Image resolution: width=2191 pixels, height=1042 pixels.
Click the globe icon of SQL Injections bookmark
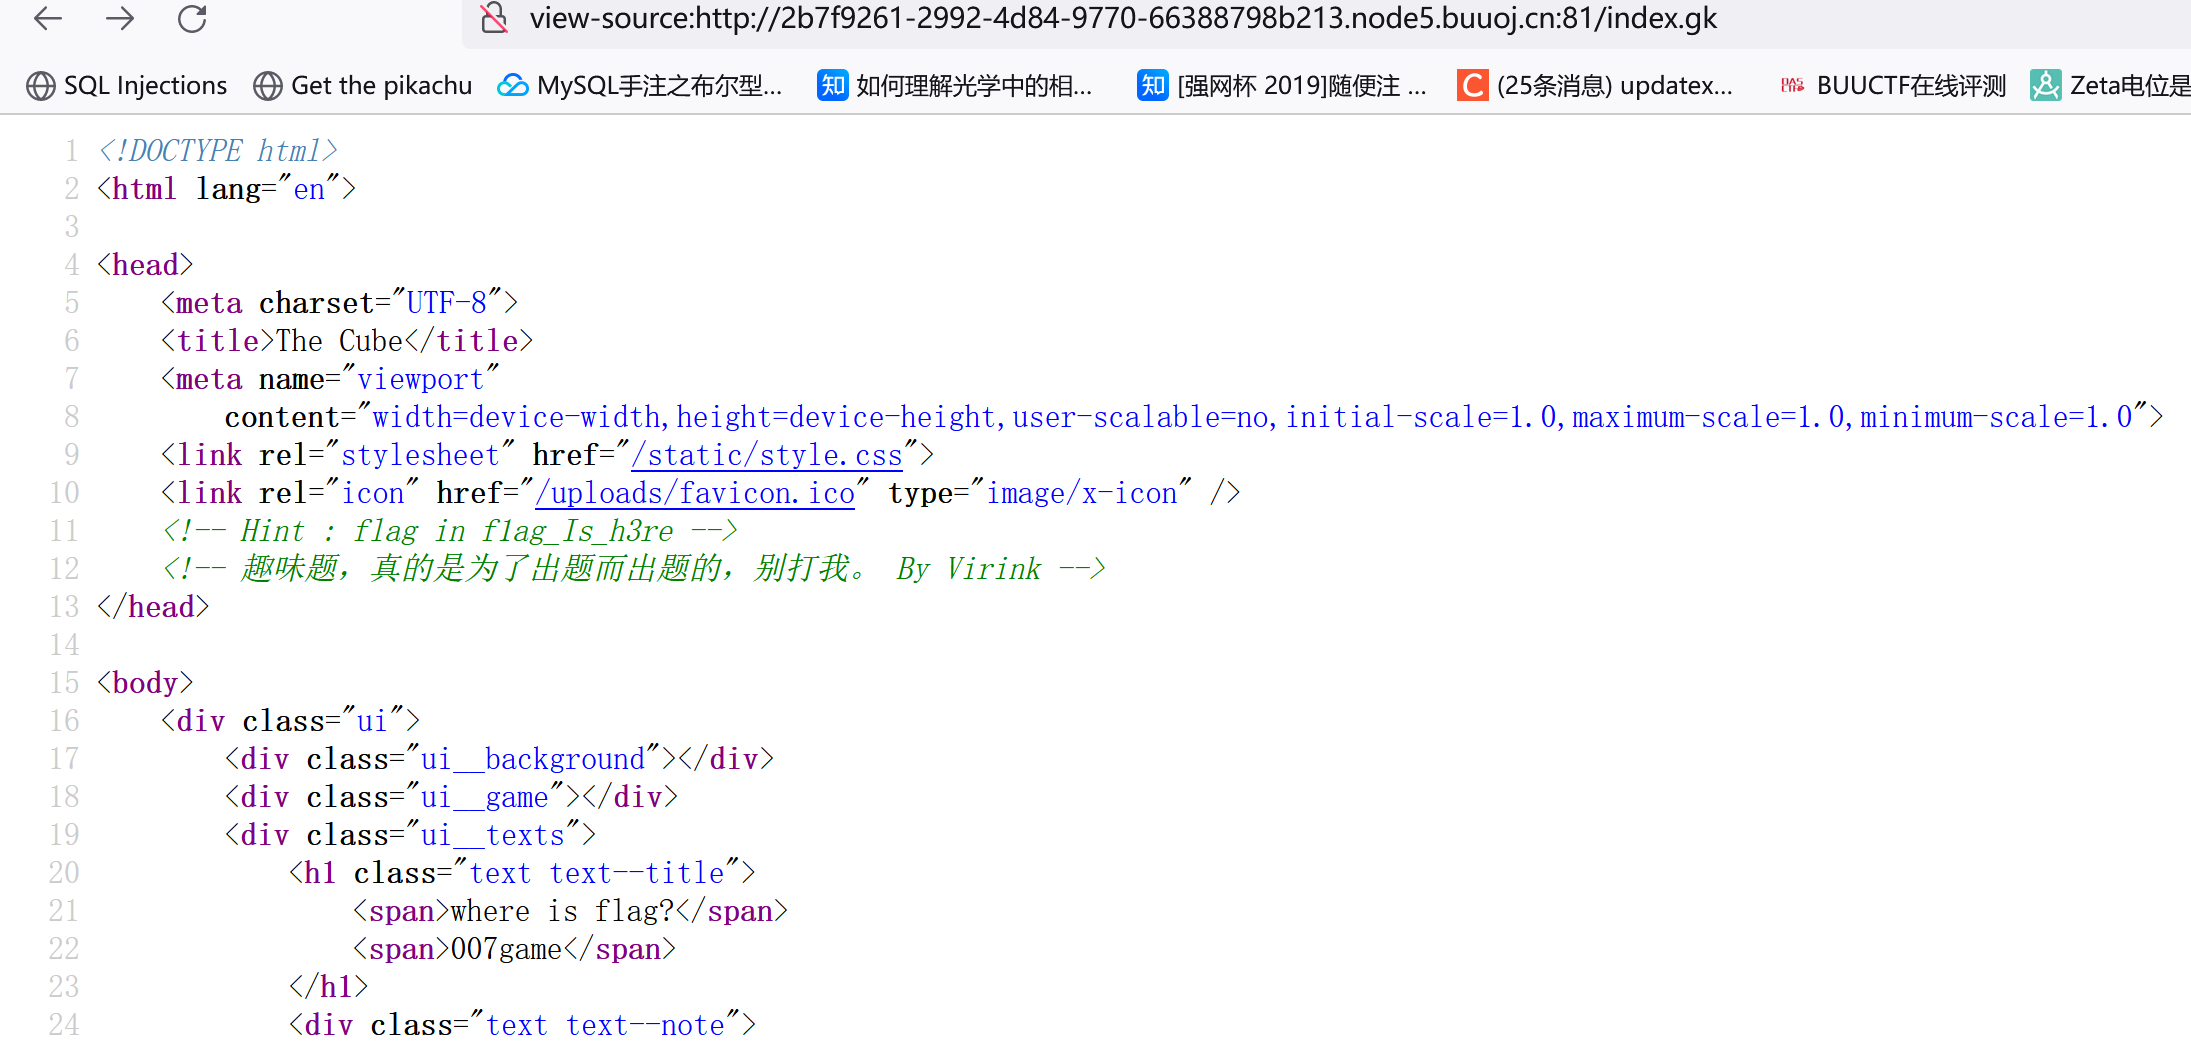pos(40,86)
